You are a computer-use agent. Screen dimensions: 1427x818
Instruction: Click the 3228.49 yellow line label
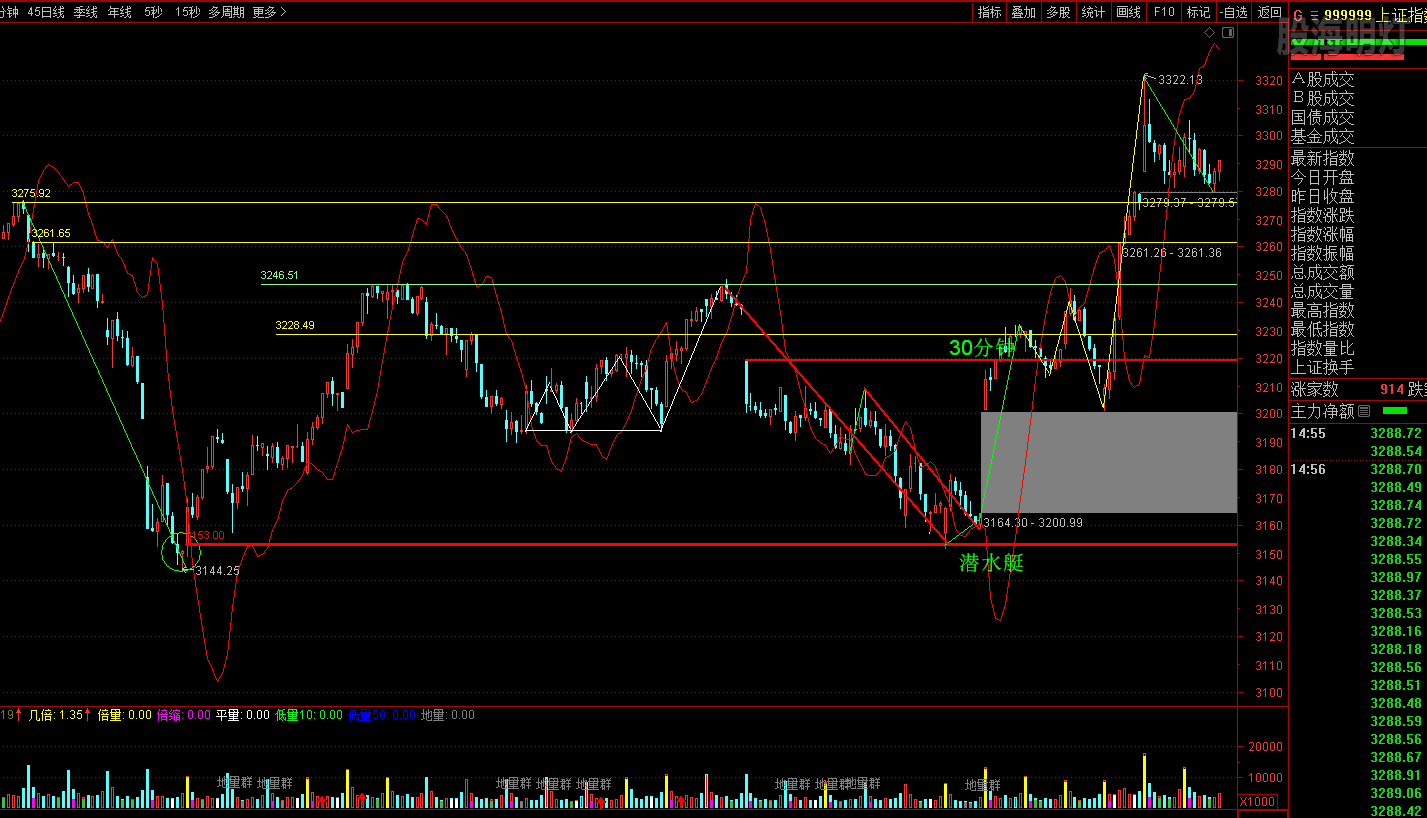point(295,325)
